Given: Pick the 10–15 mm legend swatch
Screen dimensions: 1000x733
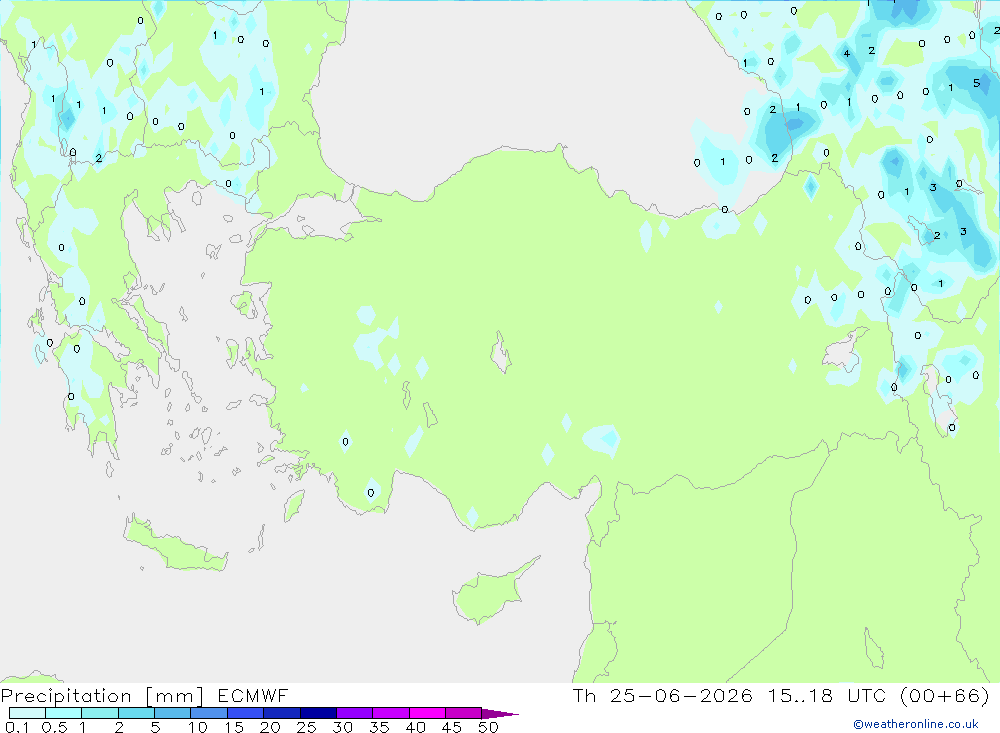Looking at the screenshot, I should point(209,713).
